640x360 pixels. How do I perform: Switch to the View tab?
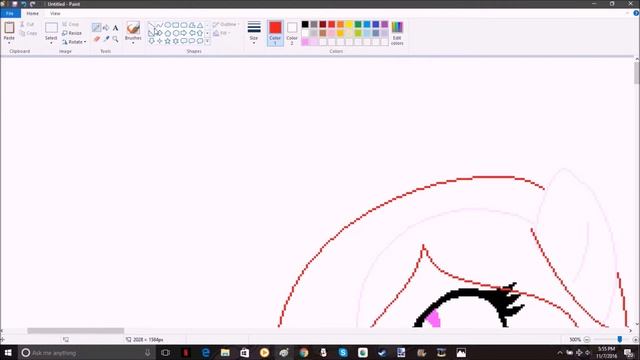(55, 13)
